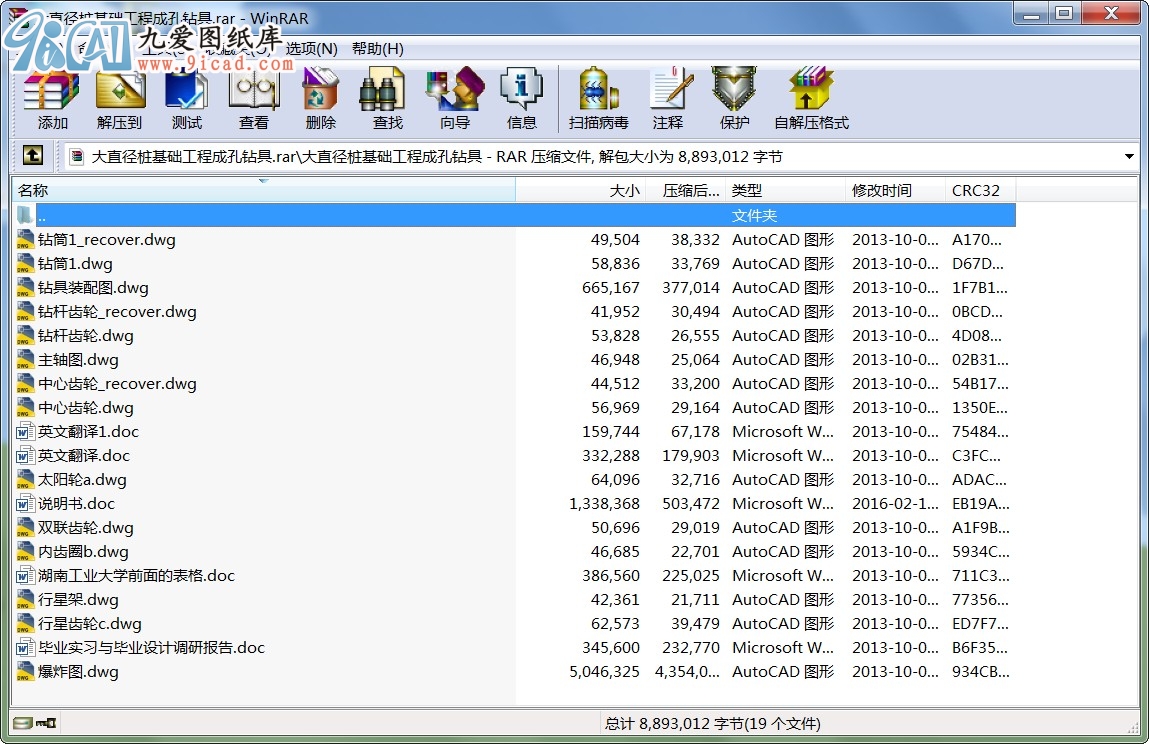
Task: Click the DWG icon of 行星架.dwg
Action: coord(26,600)
